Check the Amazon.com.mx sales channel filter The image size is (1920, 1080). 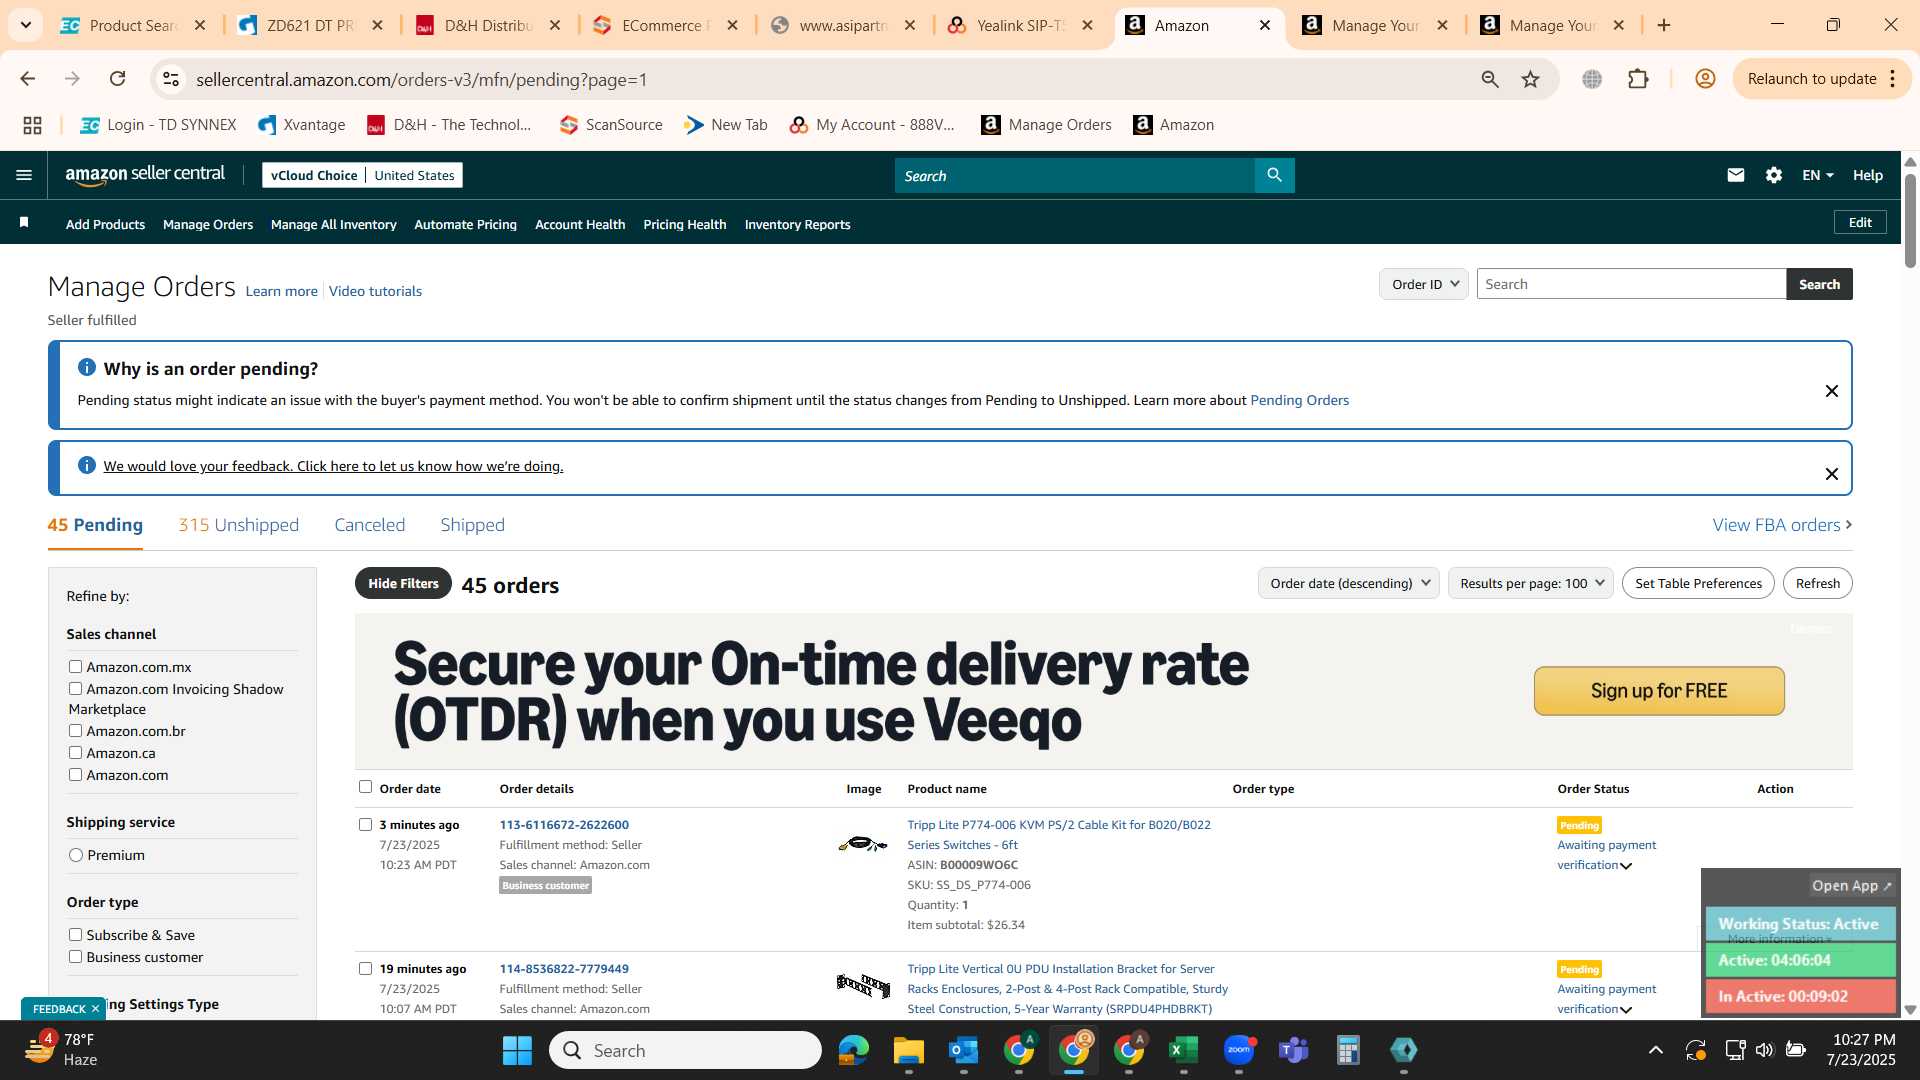pos(75,666)
